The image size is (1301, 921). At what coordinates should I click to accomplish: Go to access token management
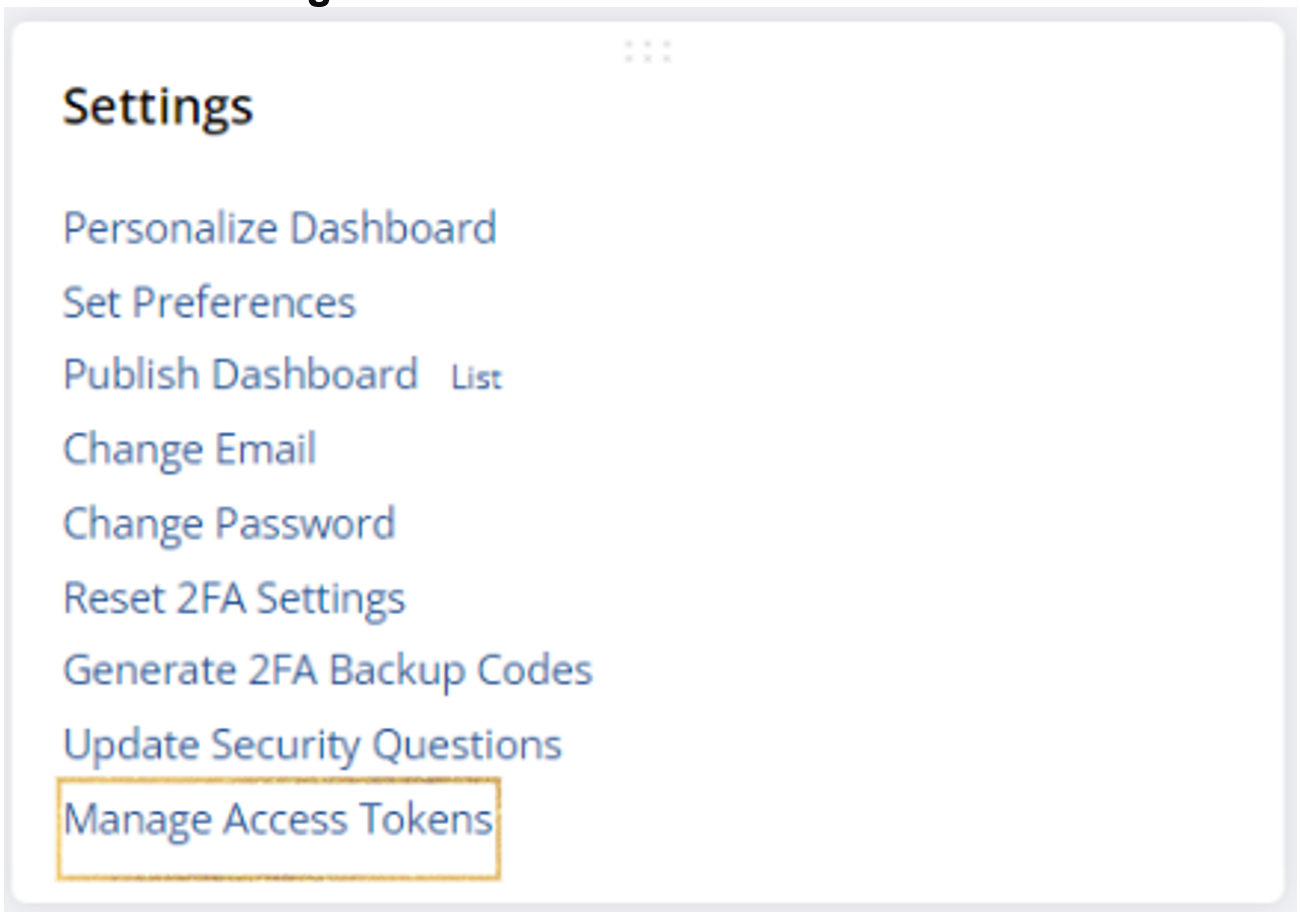278,820
